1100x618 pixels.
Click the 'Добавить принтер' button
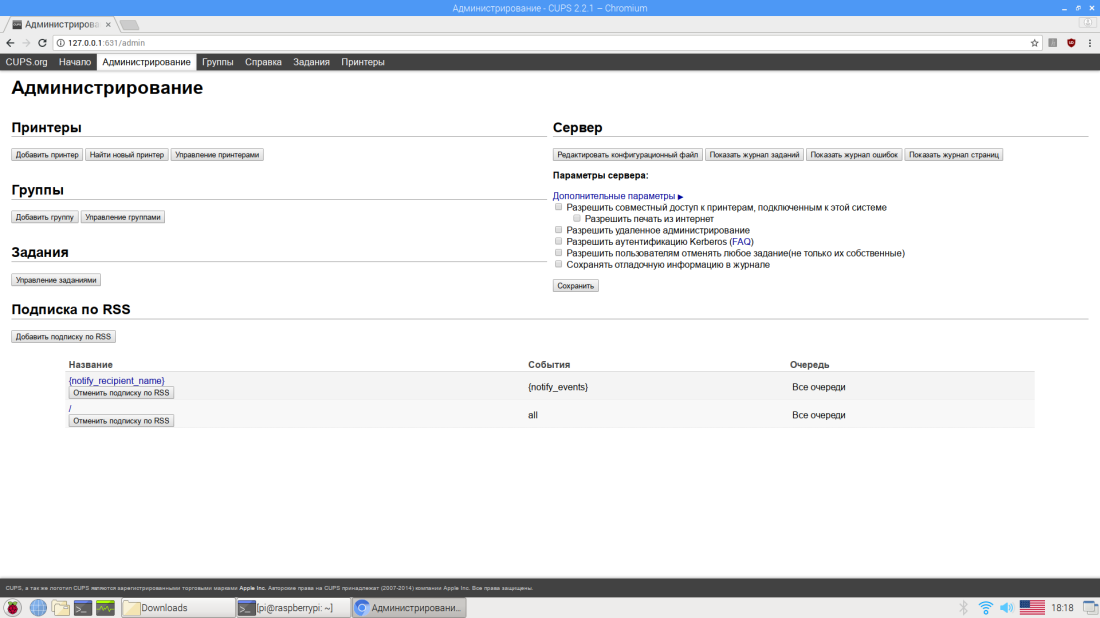[47, 155]
